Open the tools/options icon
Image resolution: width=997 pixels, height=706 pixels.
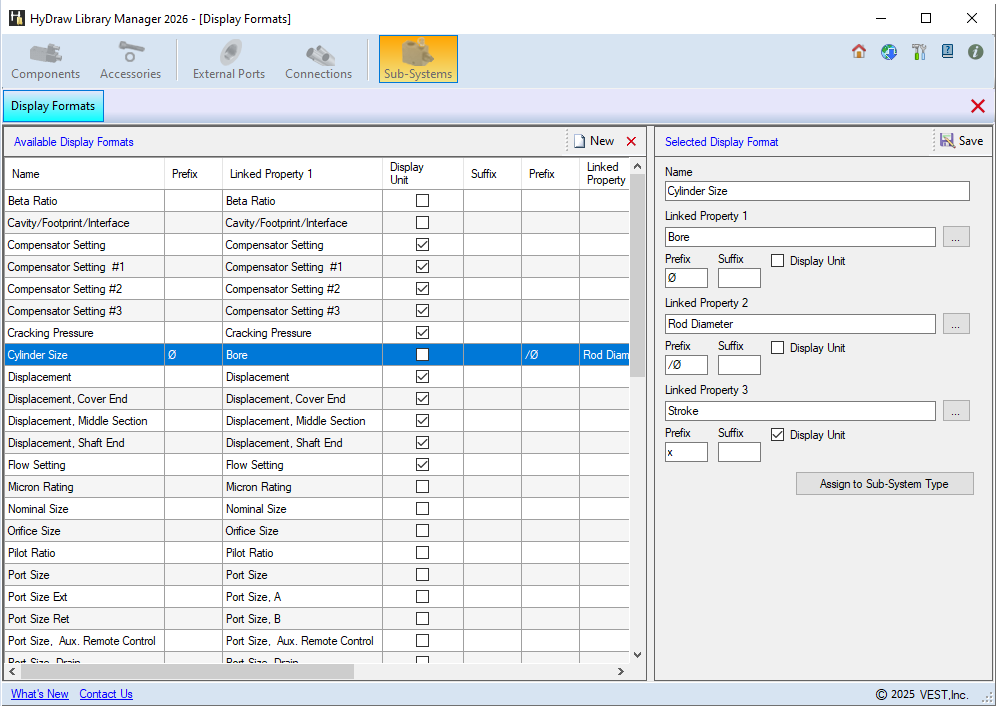tap(918, 52)
